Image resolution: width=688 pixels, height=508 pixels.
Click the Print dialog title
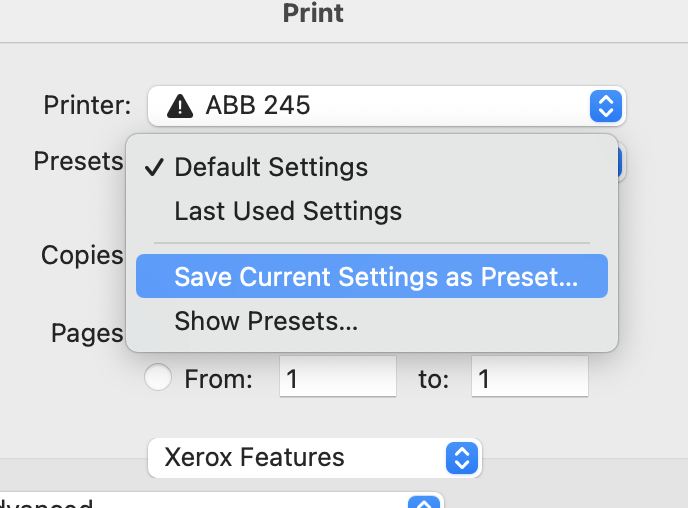coord(313,13)
